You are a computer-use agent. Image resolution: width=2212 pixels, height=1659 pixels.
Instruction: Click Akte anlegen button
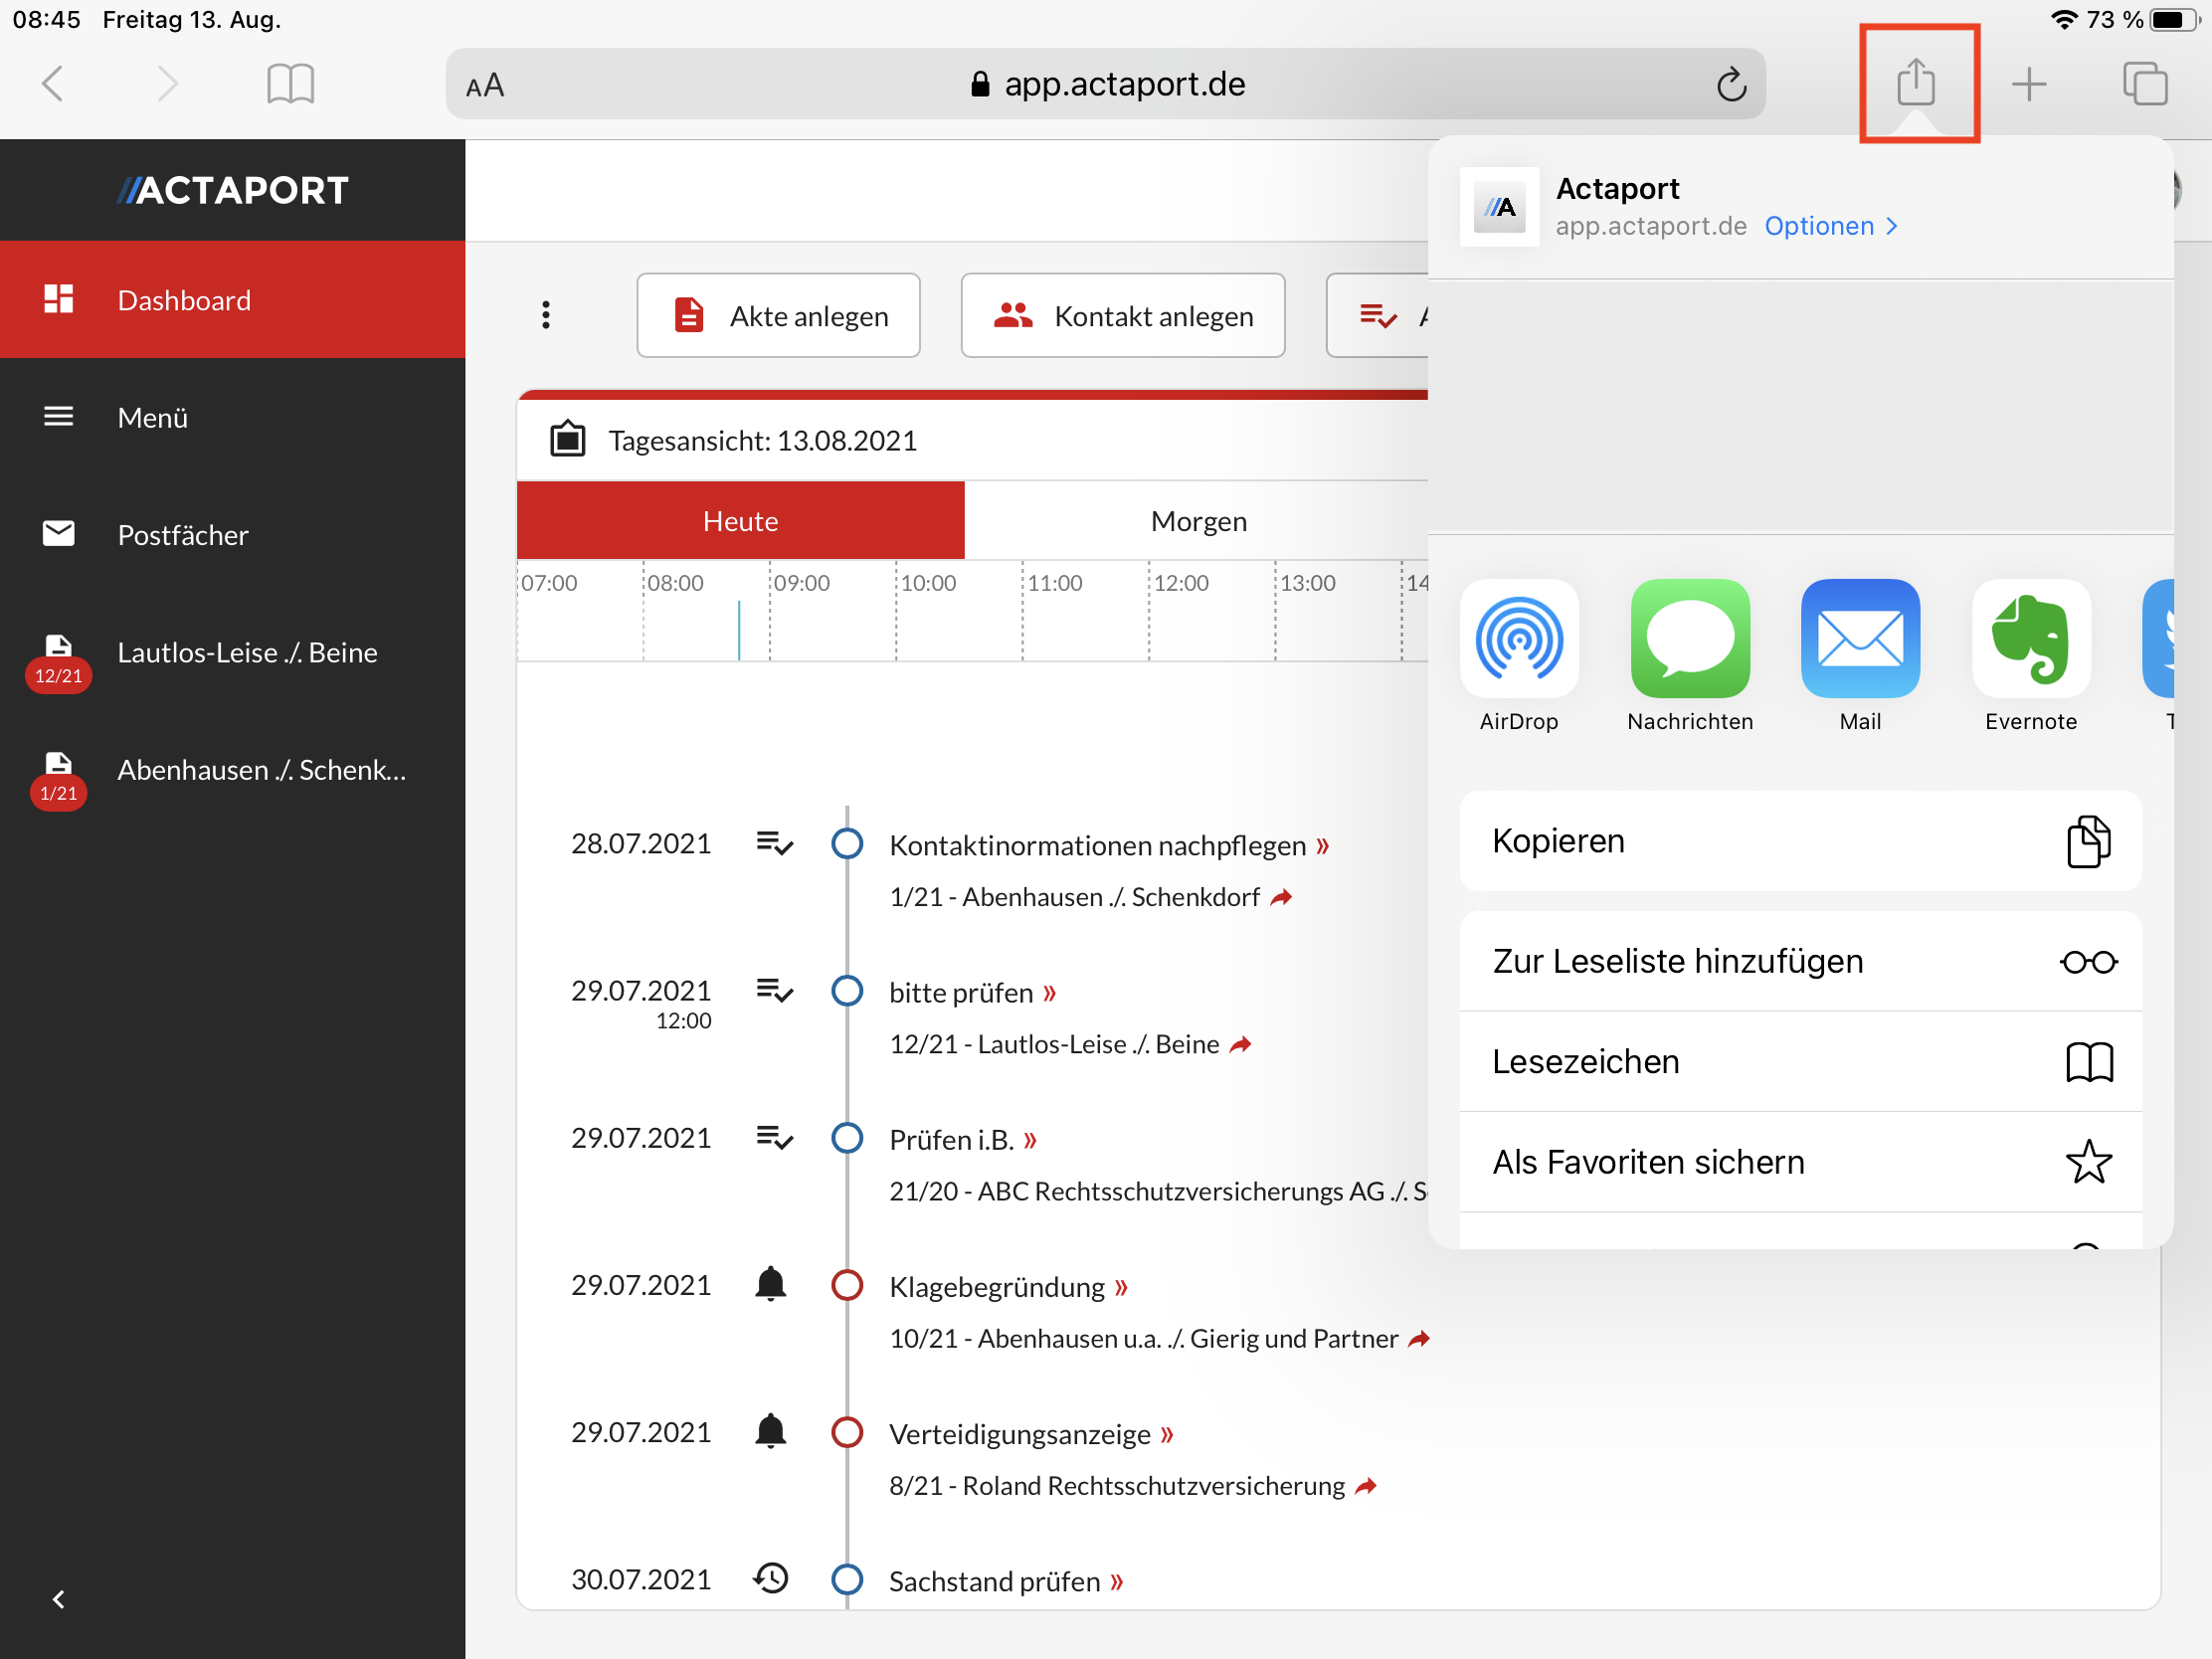coord(778,315)
